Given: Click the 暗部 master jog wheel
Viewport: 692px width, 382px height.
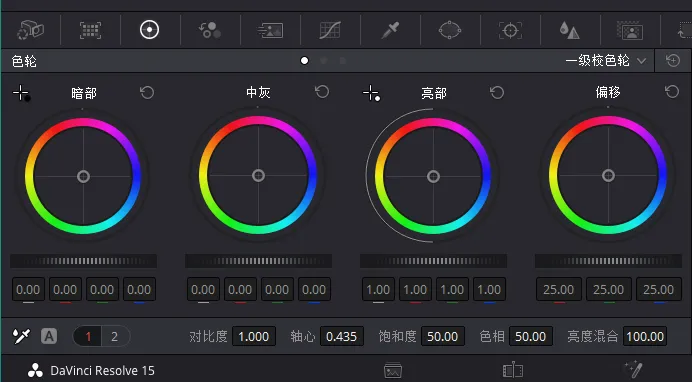Looking at the screenshot, I should [83, 261].
